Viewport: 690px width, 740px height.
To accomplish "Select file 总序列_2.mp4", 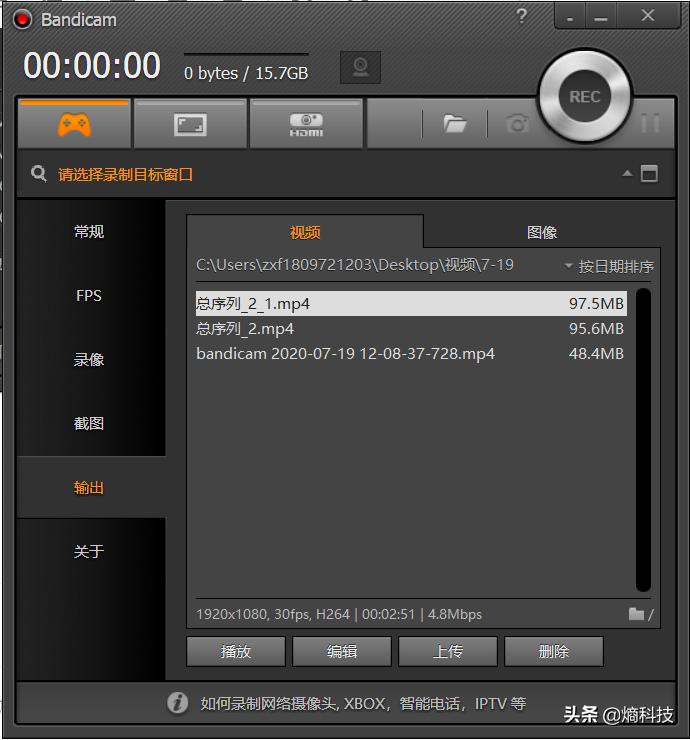I will pos(411,328).
